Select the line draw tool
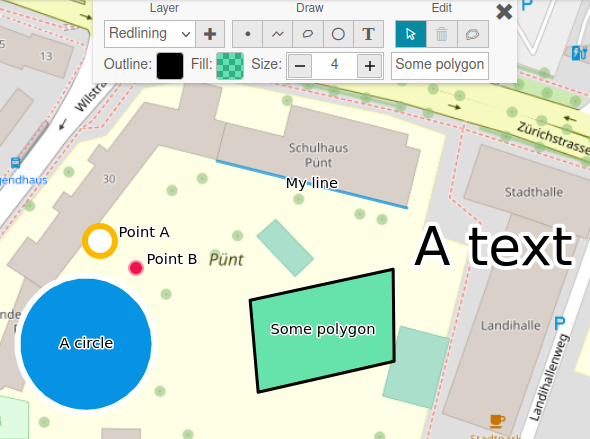Screen dimensions: 590x439 278,34
